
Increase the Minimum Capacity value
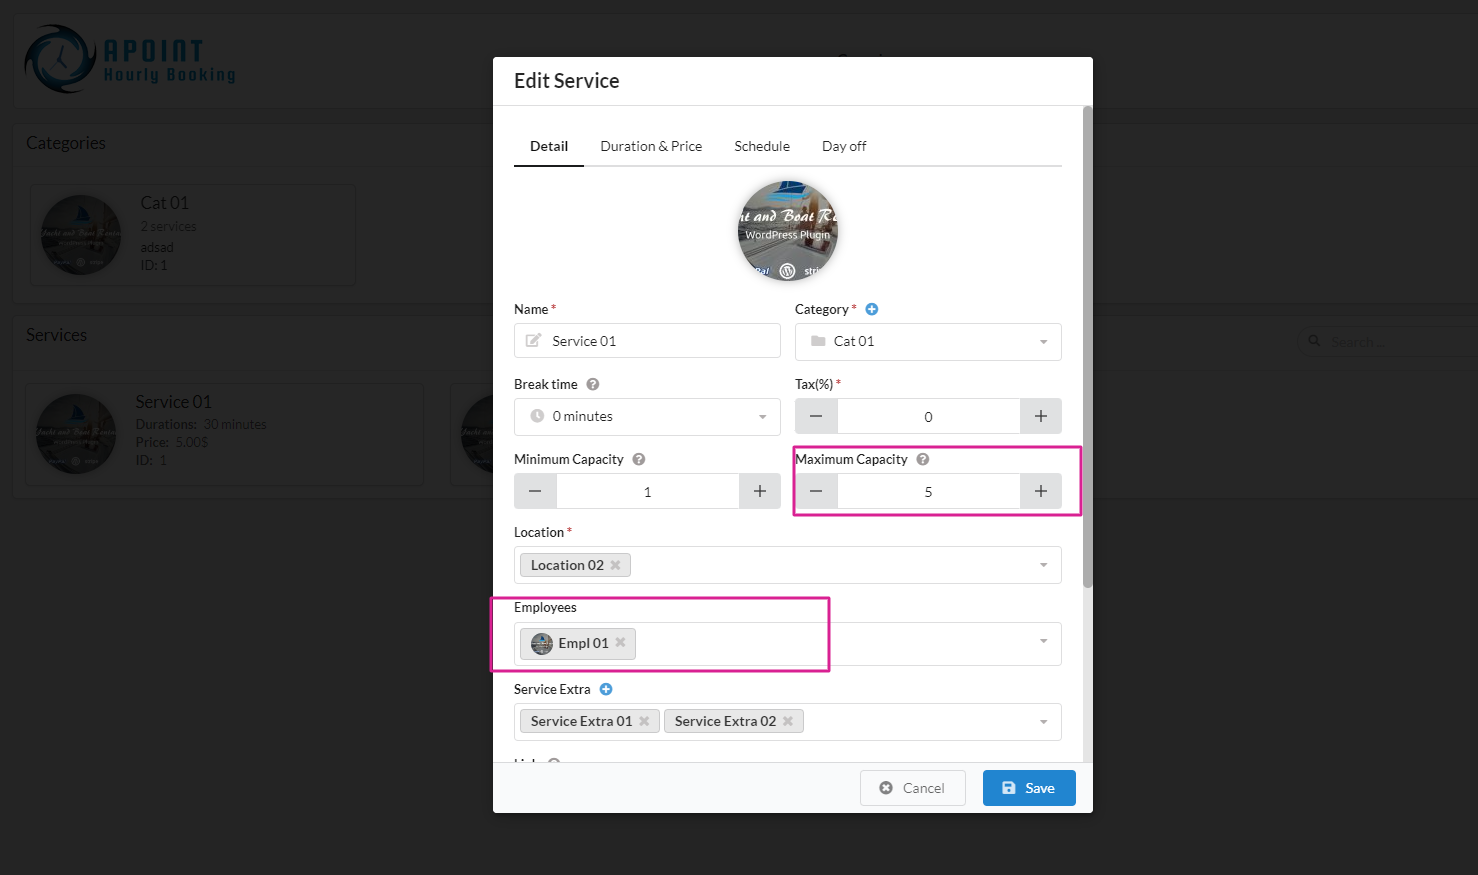point(760,491)
